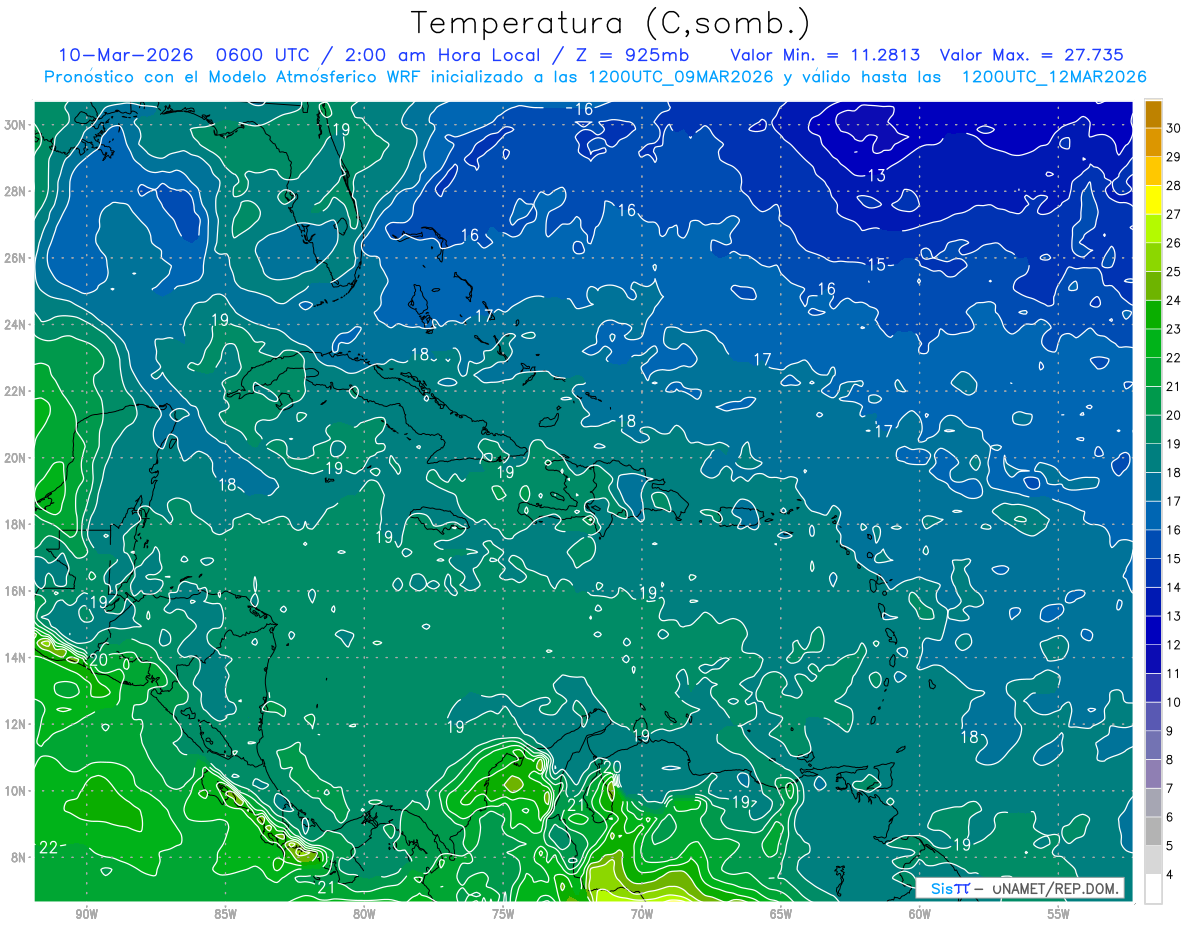Click the white color scale segment below 4
1200x927 pixels.
[1153, 889]
